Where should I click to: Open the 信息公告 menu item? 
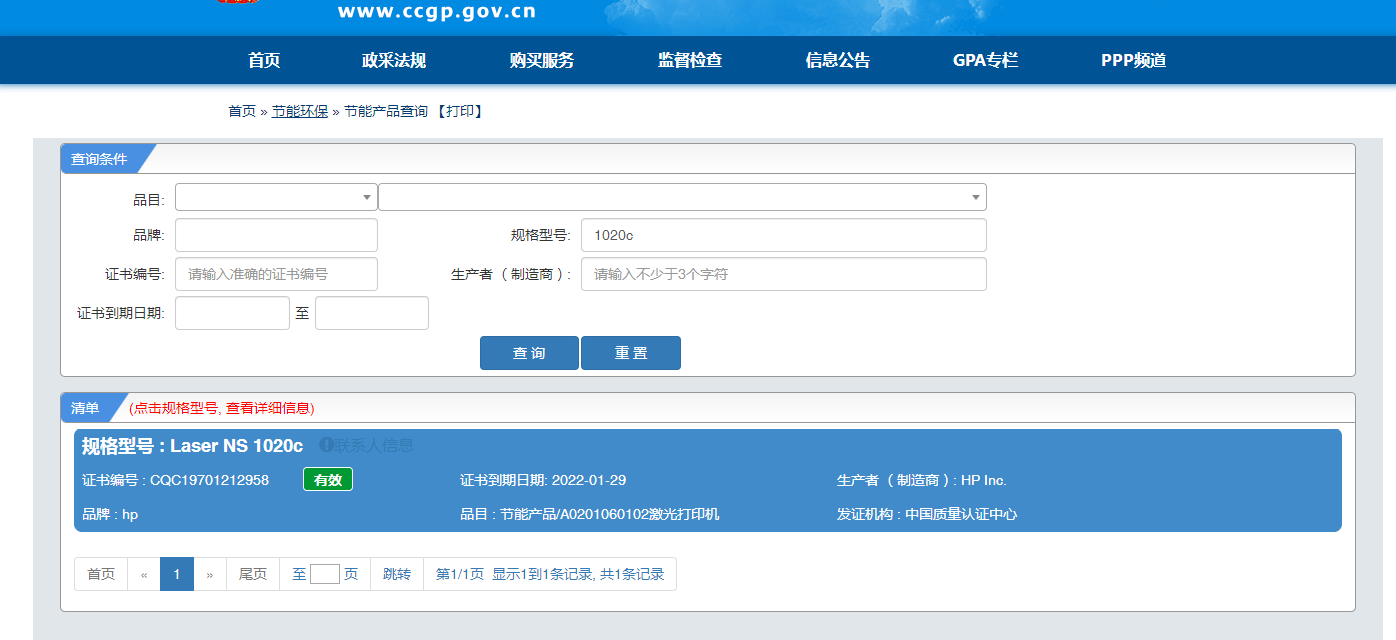[838, 60]
